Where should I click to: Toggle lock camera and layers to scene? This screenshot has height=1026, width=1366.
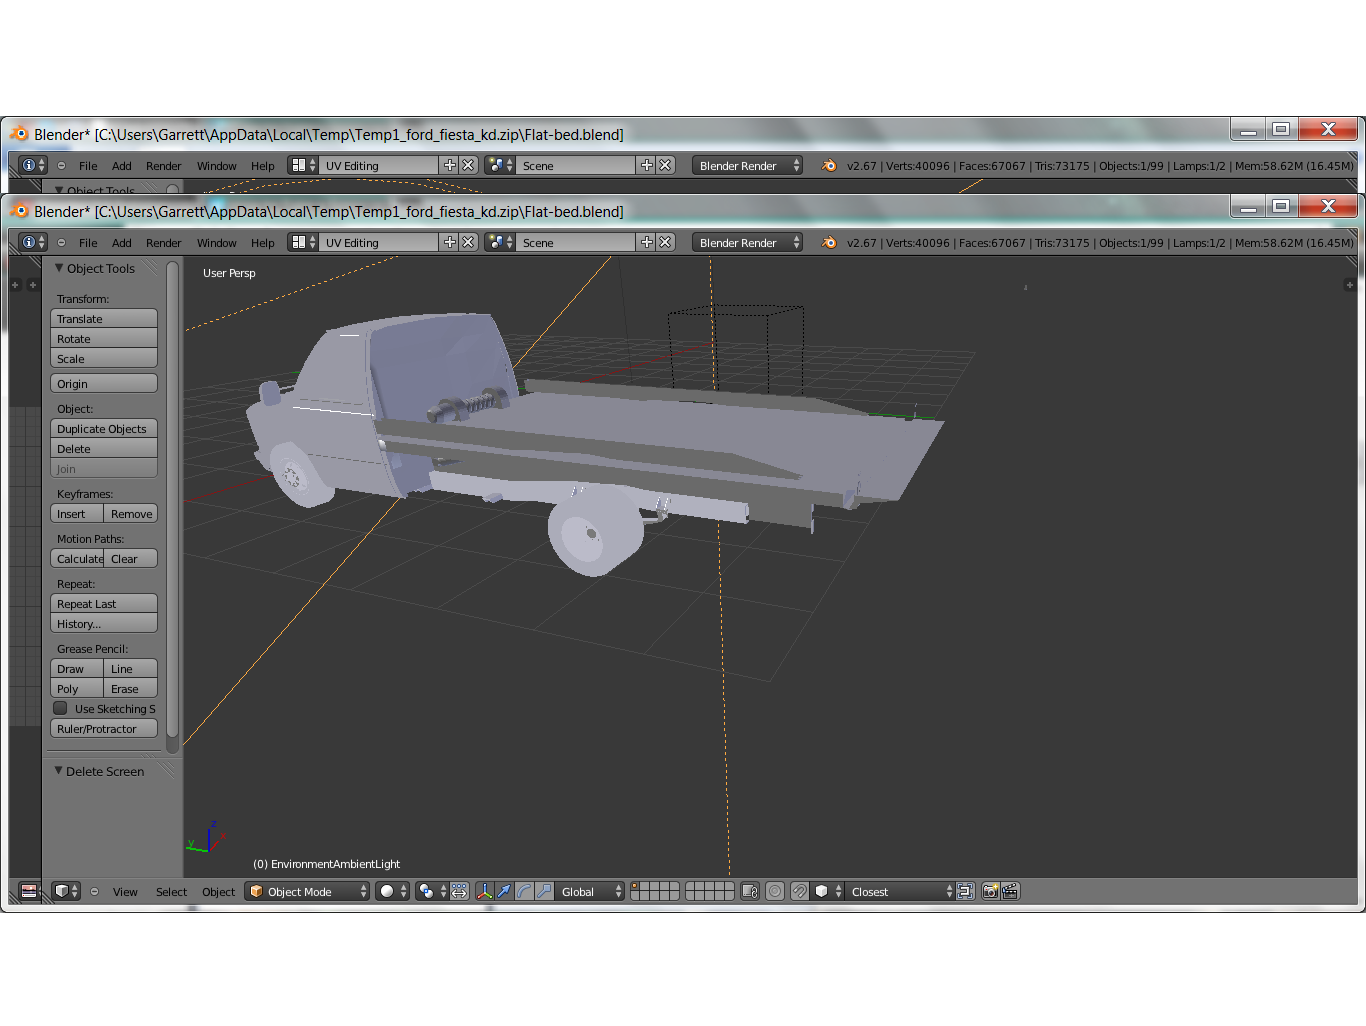(750, 891)
